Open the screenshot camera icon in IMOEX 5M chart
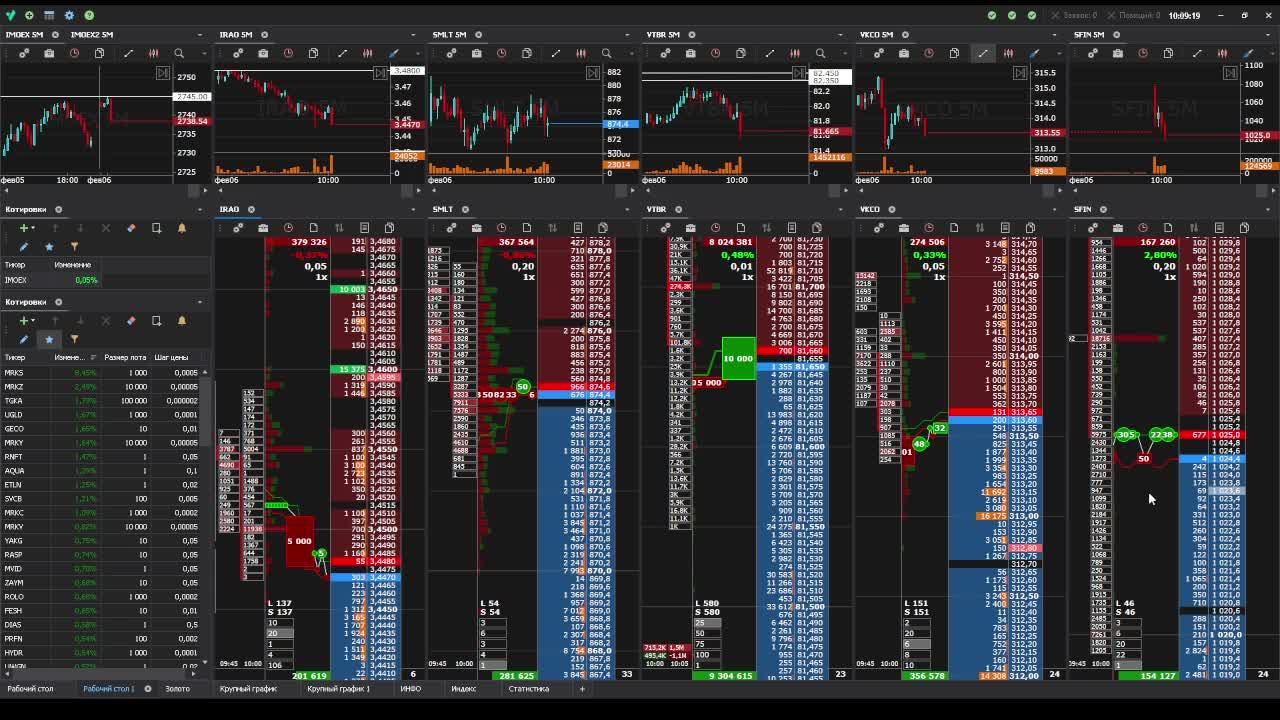The image size is (1280, 720). click(x=49, y=53)
